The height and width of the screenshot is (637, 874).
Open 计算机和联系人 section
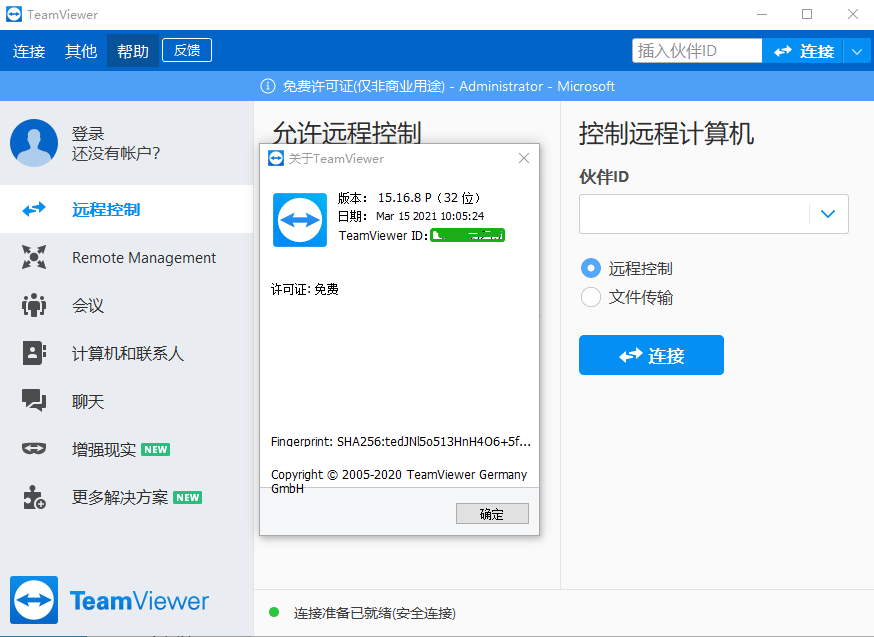127,353
